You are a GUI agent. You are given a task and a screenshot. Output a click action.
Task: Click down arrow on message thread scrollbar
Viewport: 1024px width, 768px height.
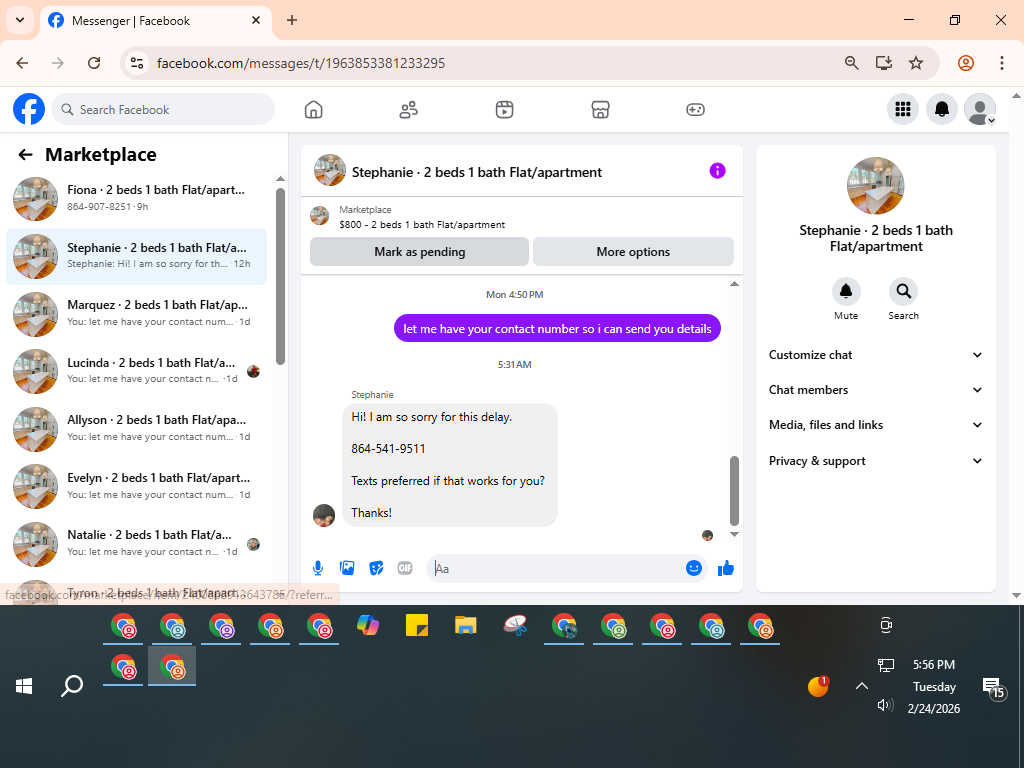(x=734, y=534)
